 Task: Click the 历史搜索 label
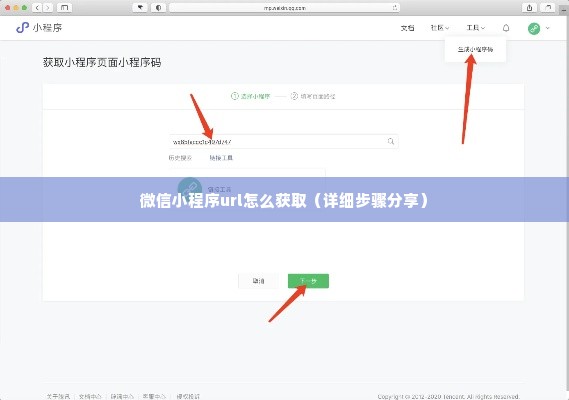(x=180, y=158)
